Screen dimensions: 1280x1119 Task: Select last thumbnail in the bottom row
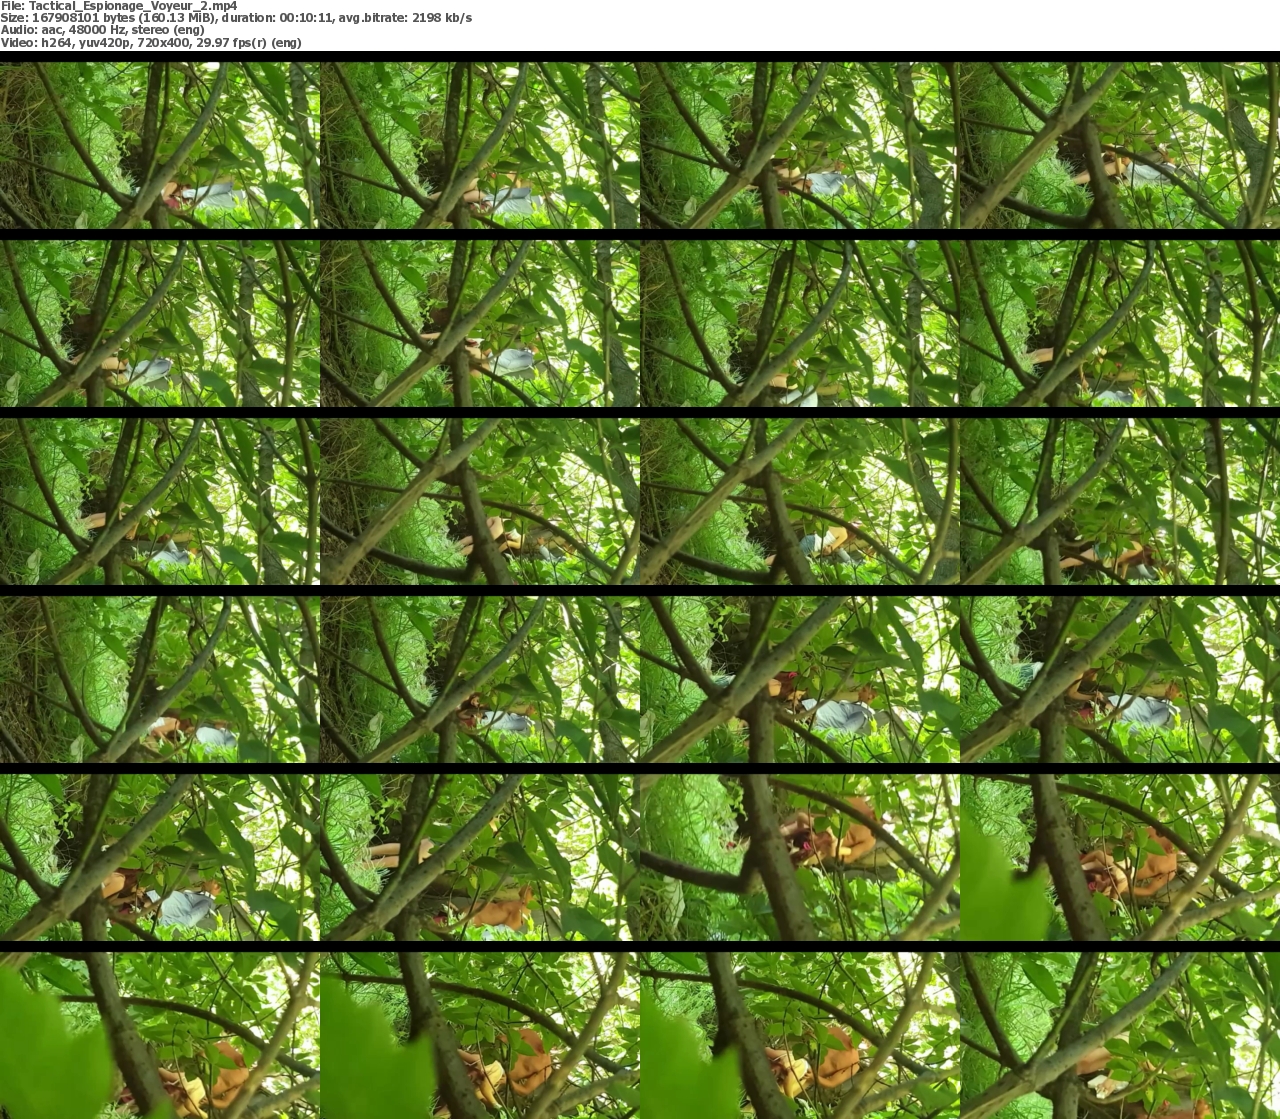coord(1120,1035)
